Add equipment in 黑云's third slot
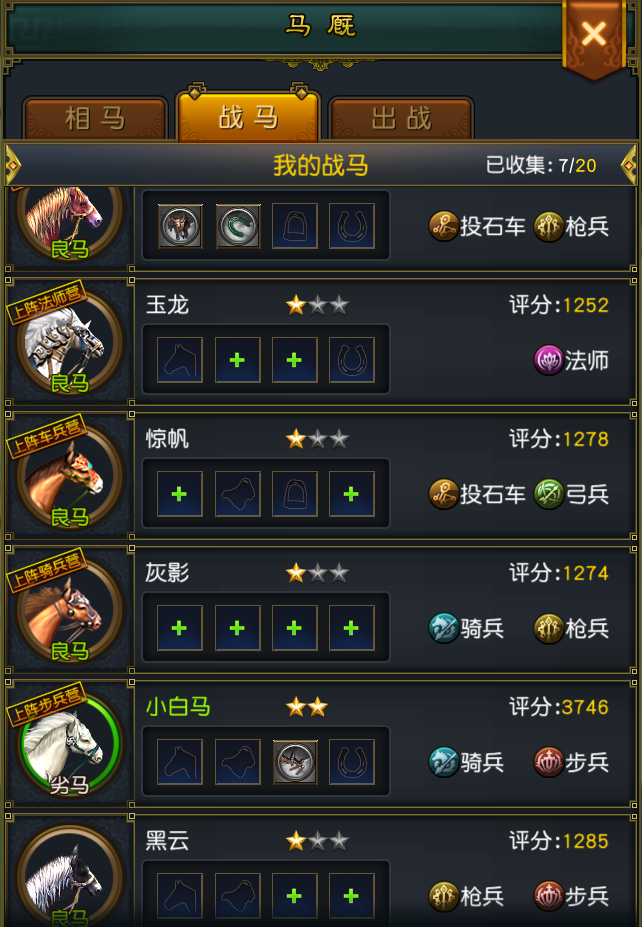This screenshot has height=927, width=642. pos(295,896)
